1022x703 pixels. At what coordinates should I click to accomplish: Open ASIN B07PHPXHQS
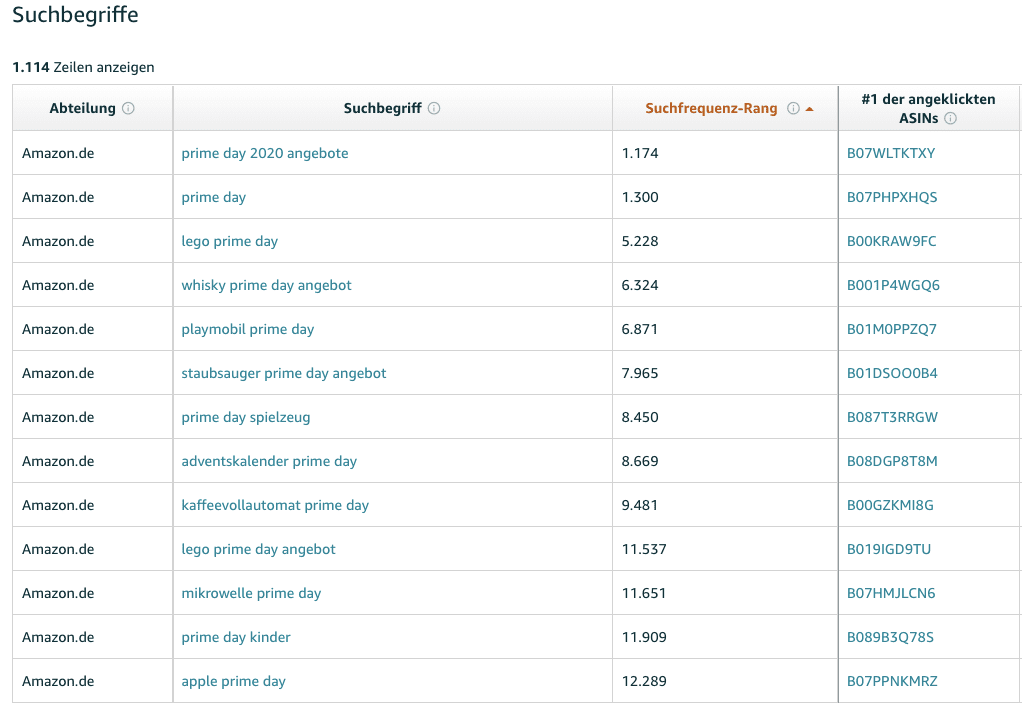892,197
